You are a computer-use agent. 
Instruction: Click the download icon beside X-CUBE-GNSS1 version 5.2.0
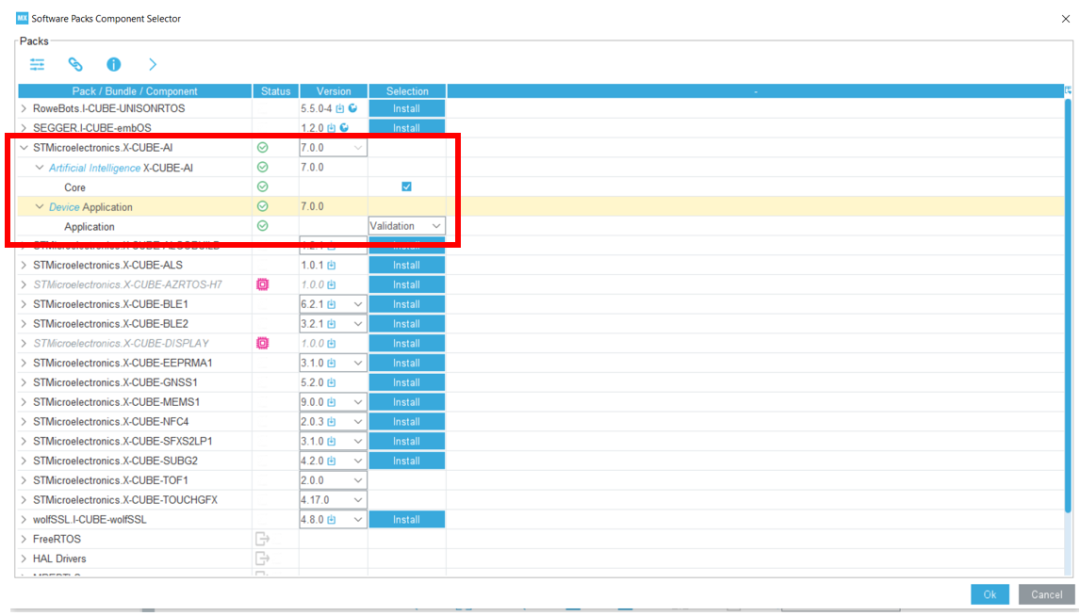pyautogui.click(x=331, y=382)
